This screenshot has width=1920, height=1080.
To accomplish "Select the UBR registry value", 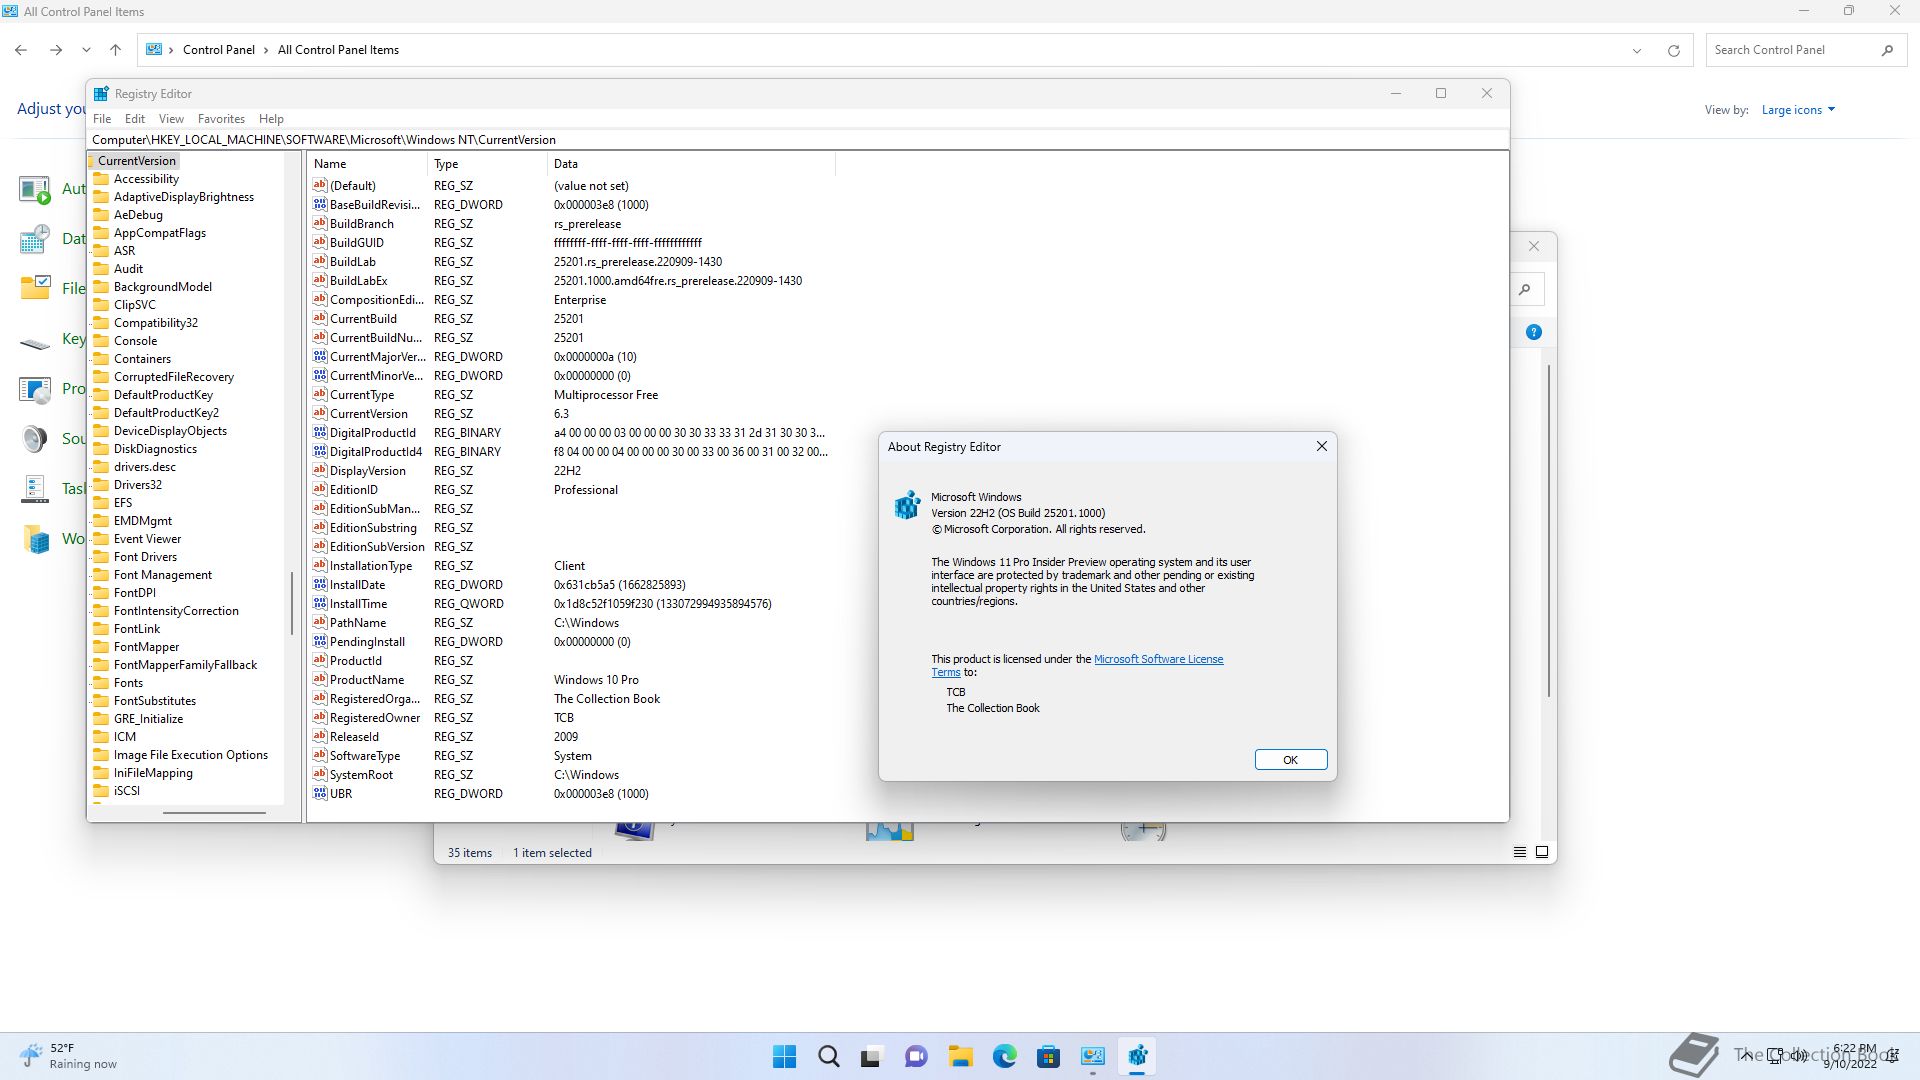I will 341,794.
